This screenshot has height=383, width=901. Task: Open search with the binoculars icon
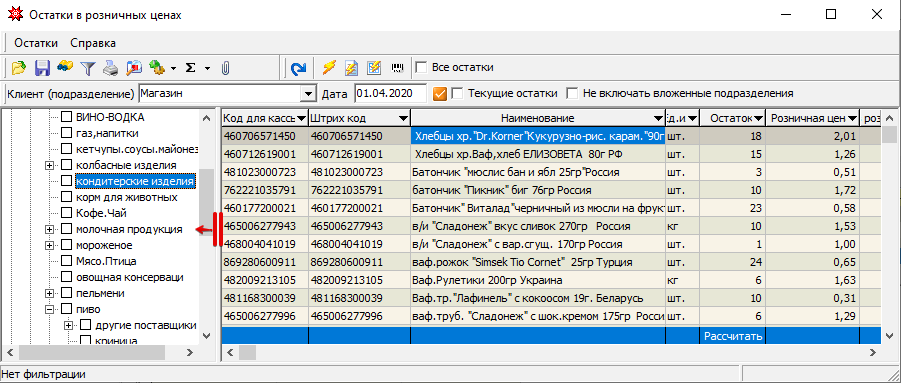(65, 67)
